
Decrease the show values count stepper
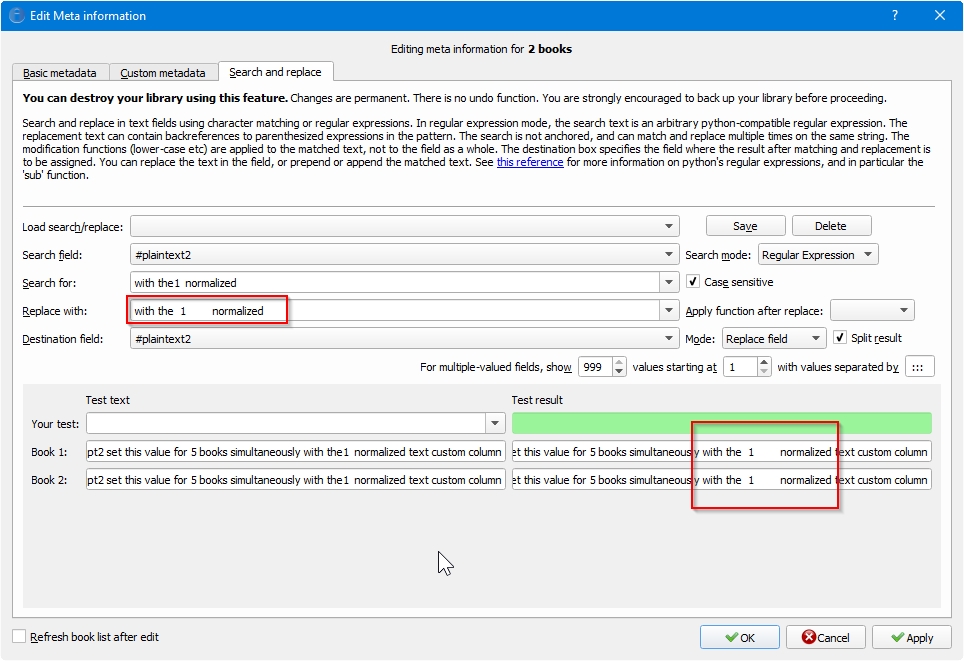[x=619, y=371]
